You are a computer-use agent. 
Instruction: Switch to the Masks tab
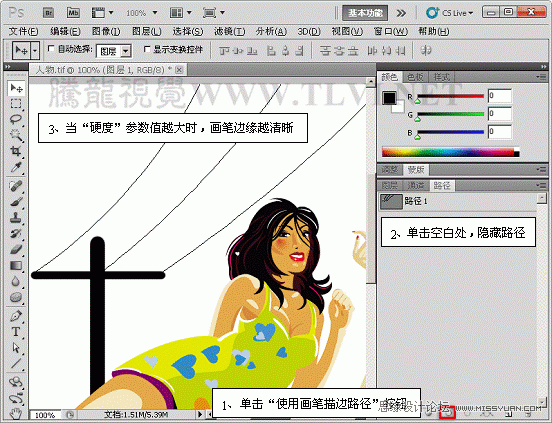416,170
